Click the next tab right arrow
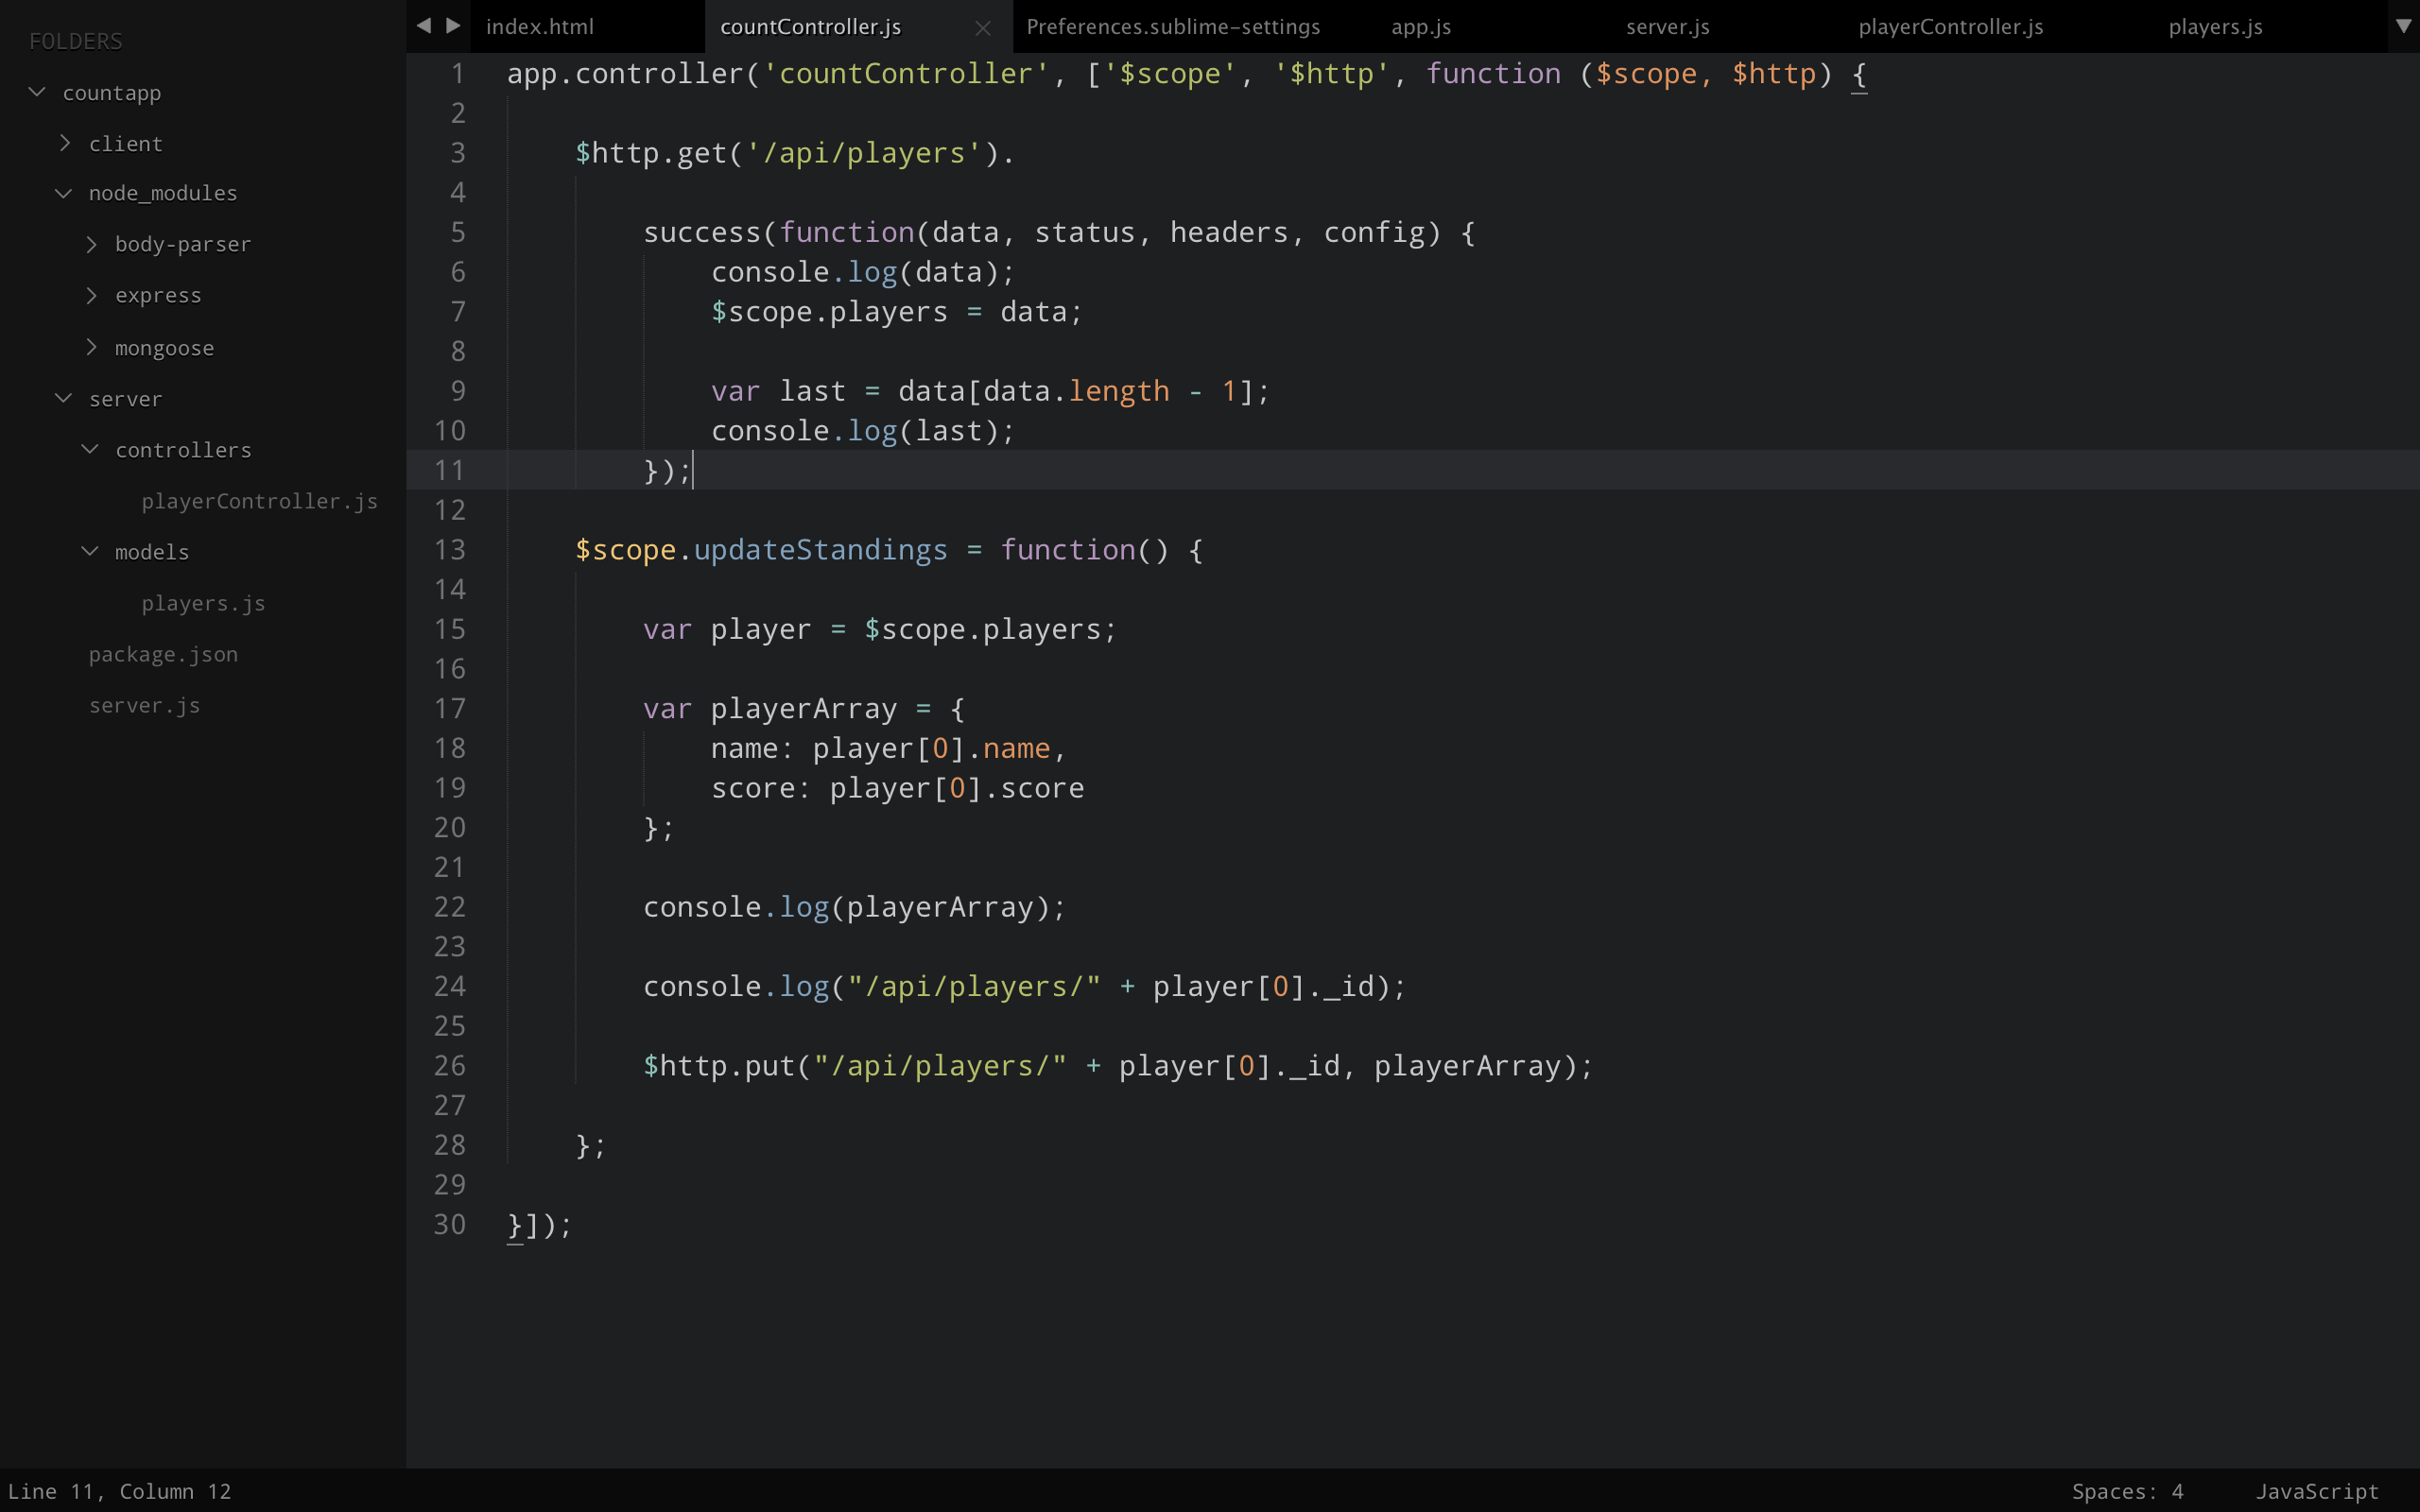The image size is (2420, 1512). click(x=453, y=26)
